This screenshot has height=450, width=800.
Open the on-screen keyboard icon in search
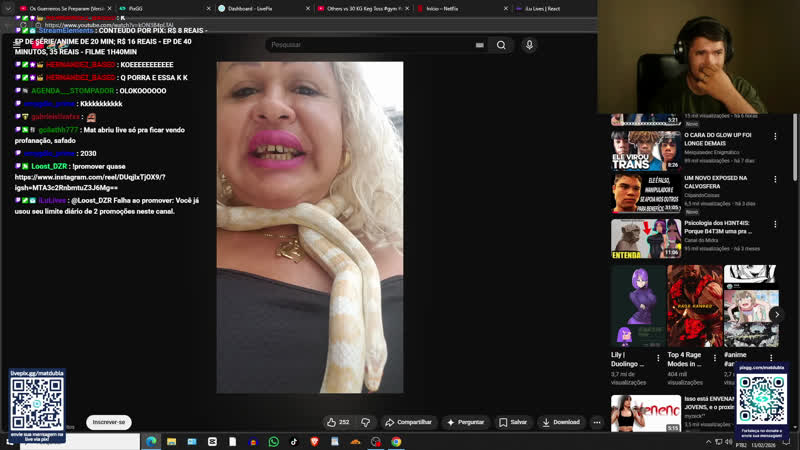[x=480, y=45]
